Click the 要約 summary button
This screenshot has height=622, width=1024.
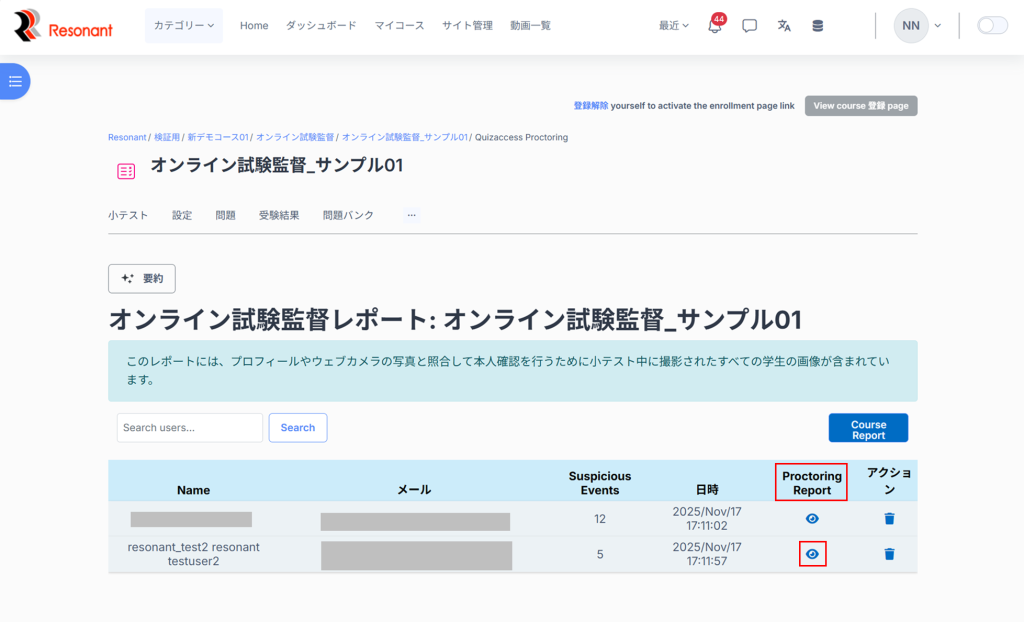pyautogui.click(x=142, y=279)
